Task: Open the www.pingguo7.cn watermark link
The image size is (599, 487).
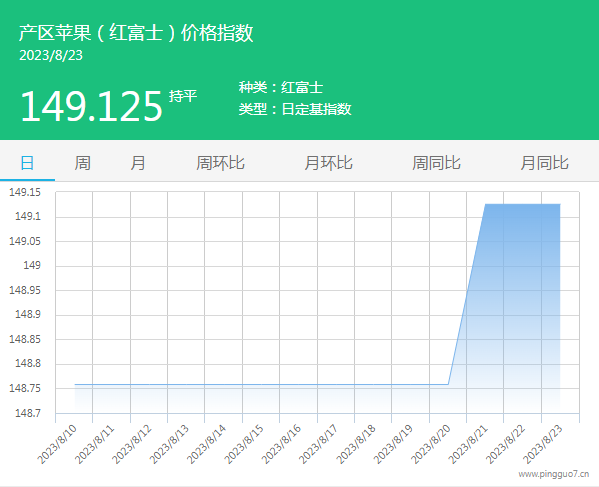Action: point(554,474)
